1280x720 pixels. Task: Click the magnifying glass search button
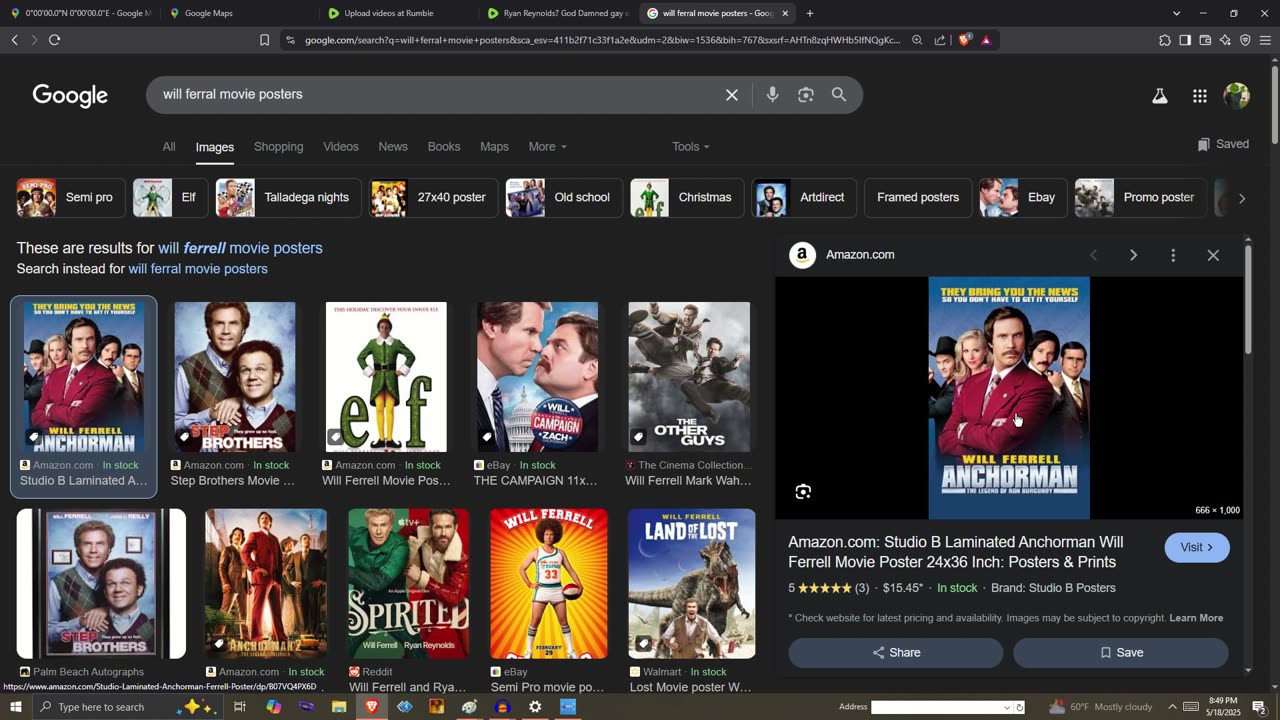[839, 95]
